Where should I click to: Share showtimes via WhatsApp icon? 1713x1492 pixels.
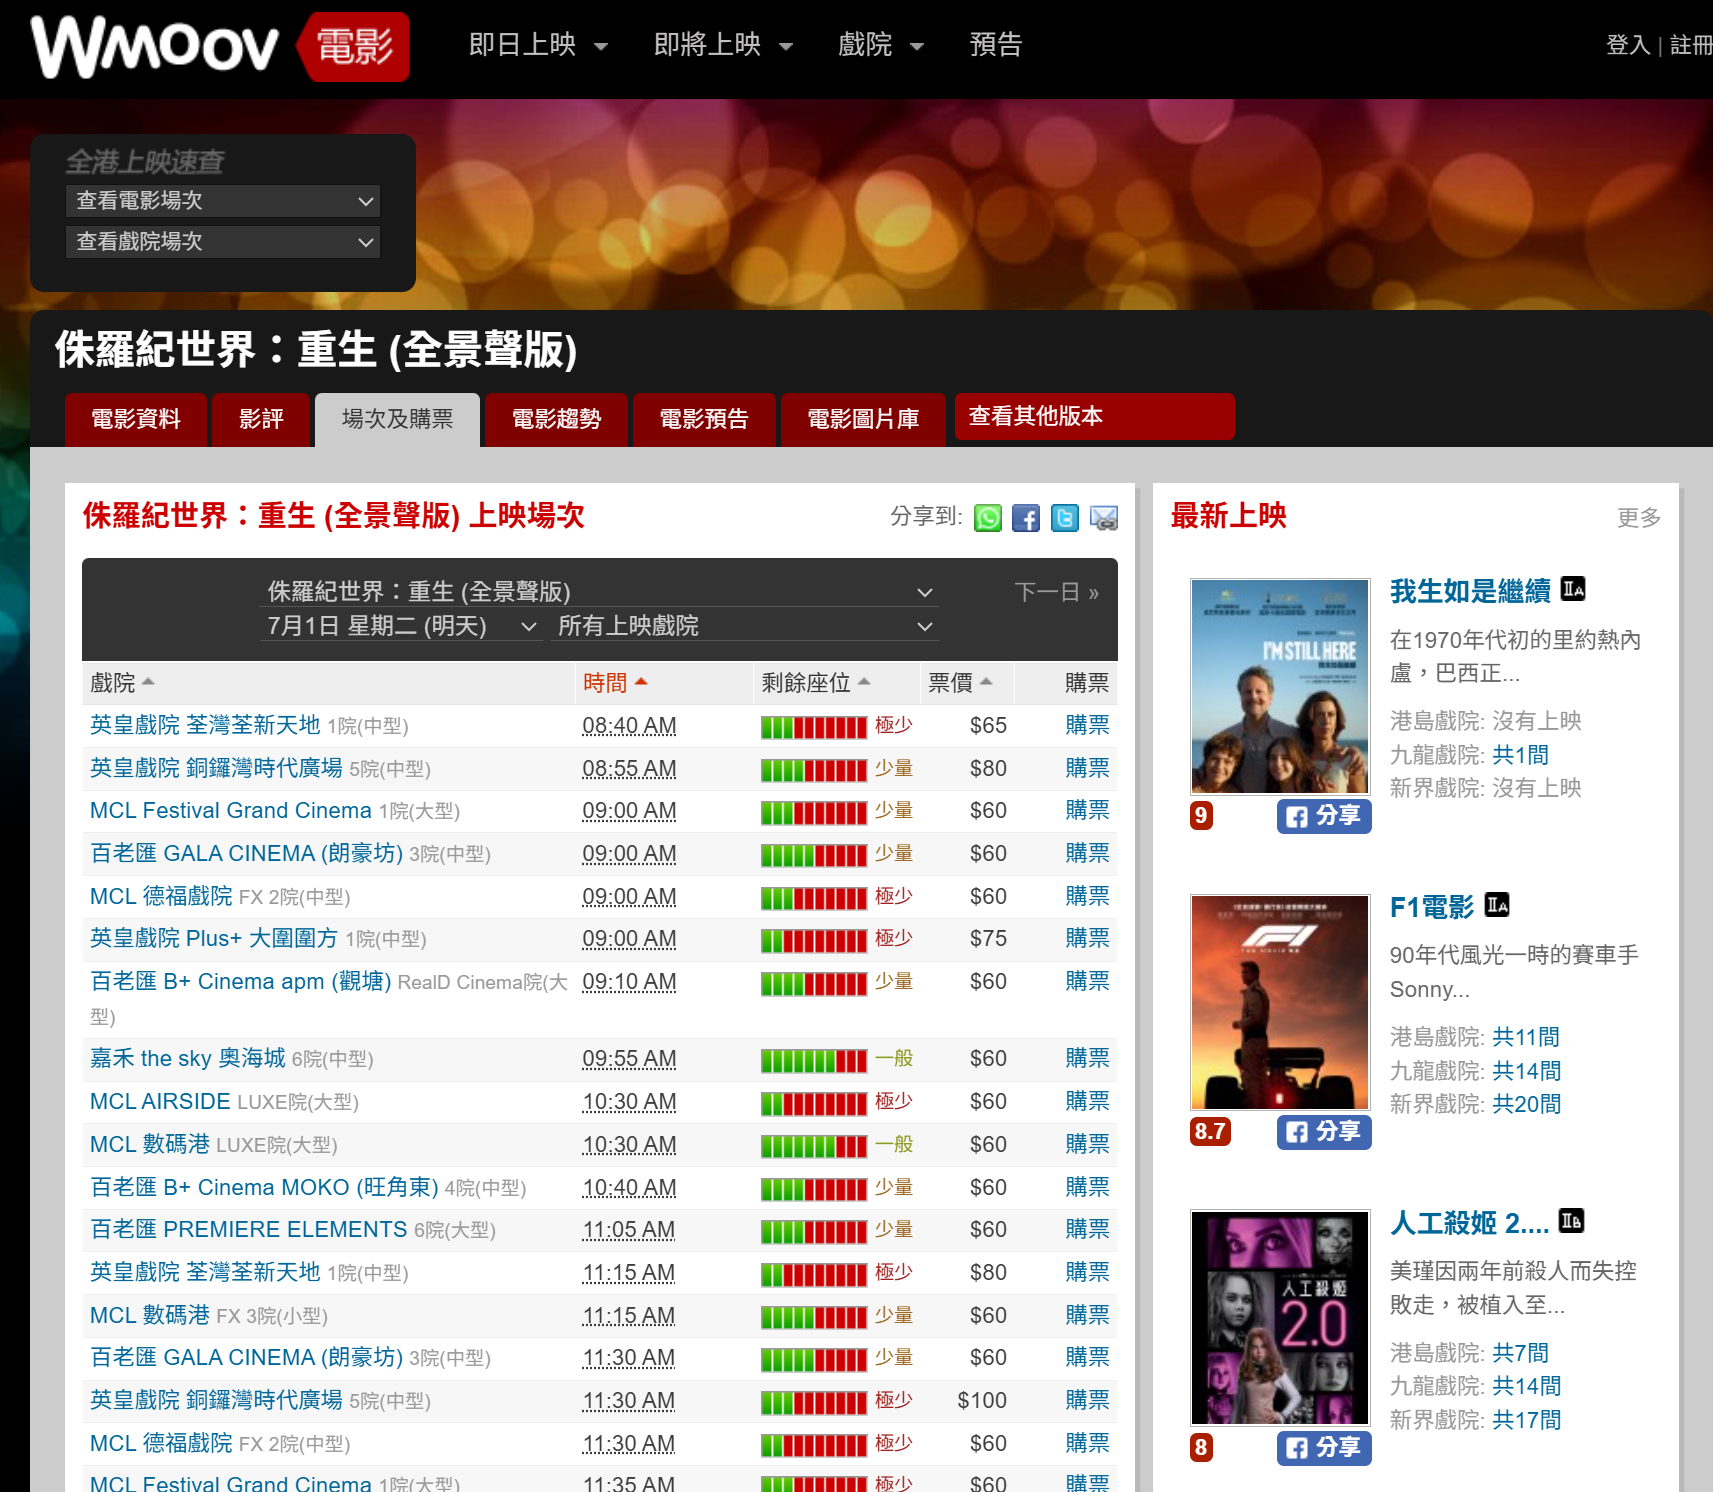[987, 518]
